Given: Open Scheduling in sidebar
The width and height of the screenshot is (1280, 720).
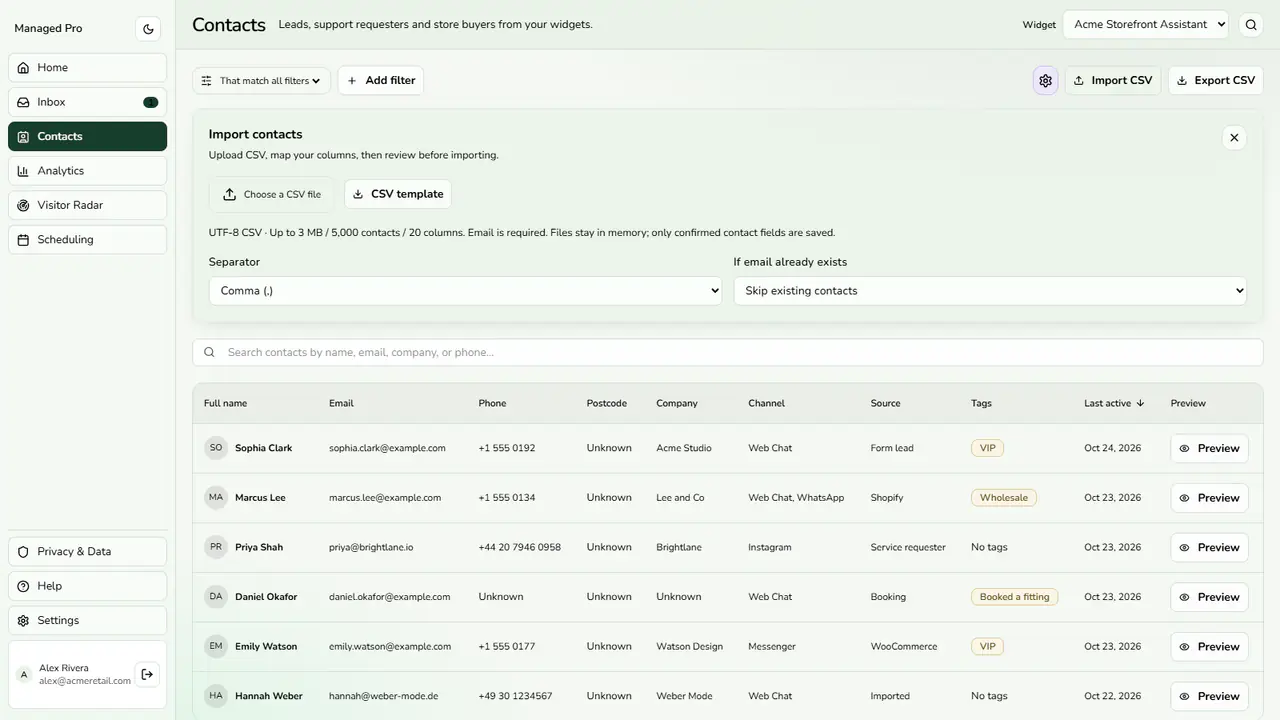Looking at the screenshot, I should (87, 240).
